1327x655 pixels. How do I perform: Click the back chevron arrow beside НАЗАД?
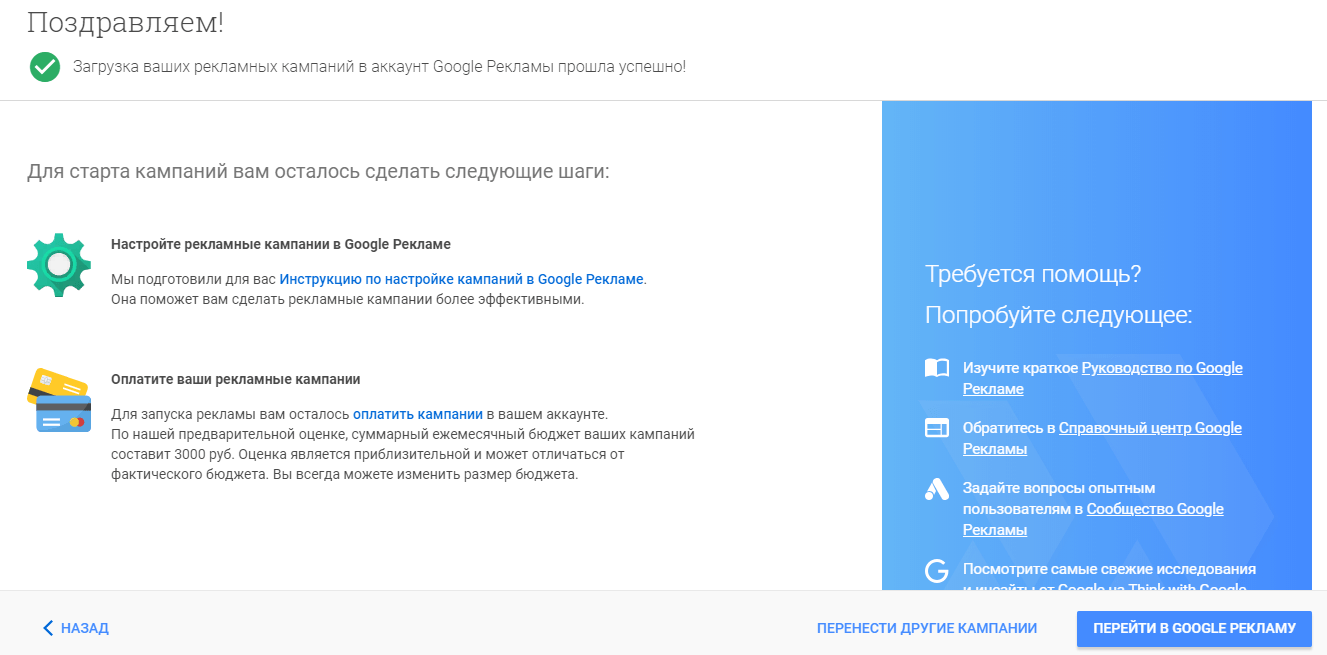(46, 627)
